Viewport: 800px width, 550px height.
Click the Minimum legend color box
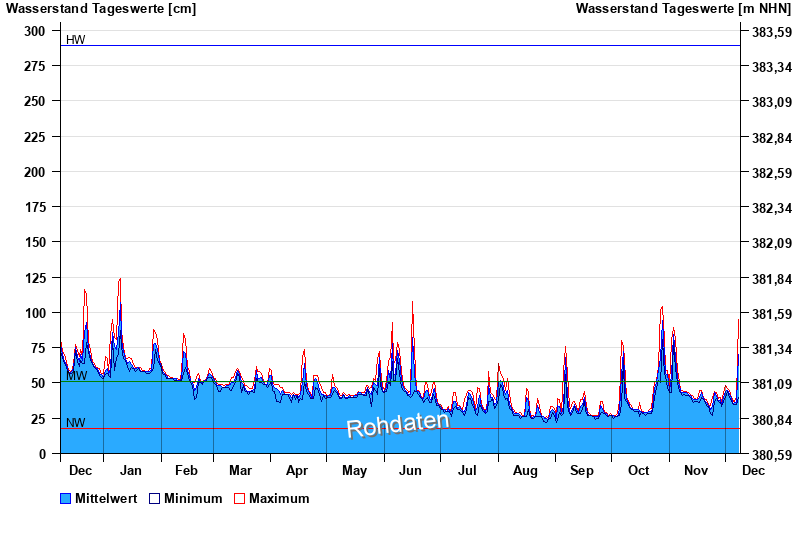tap(155, 498)
